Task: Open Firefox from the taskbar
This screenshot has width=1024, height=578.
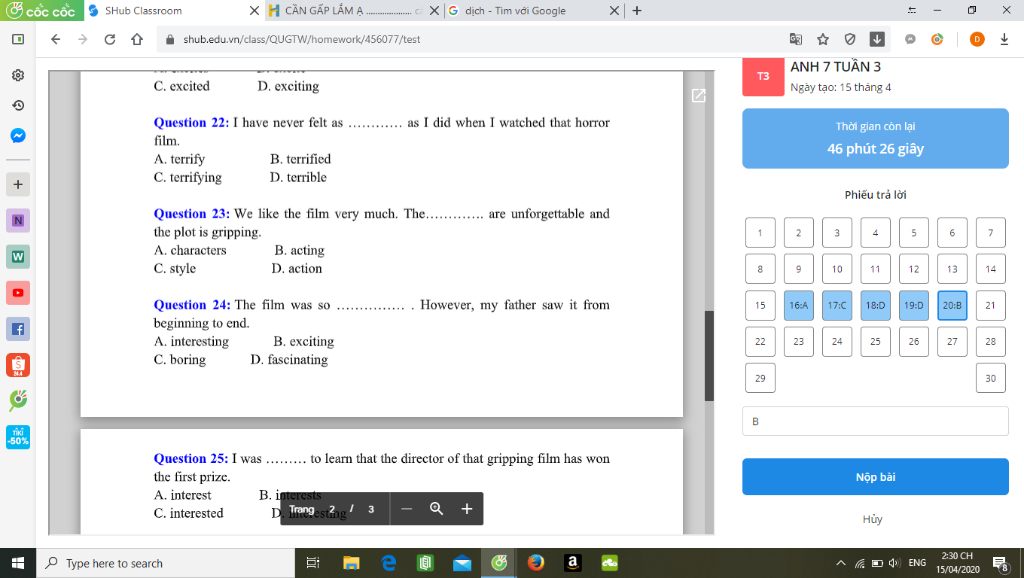Action: pos(536,563)
